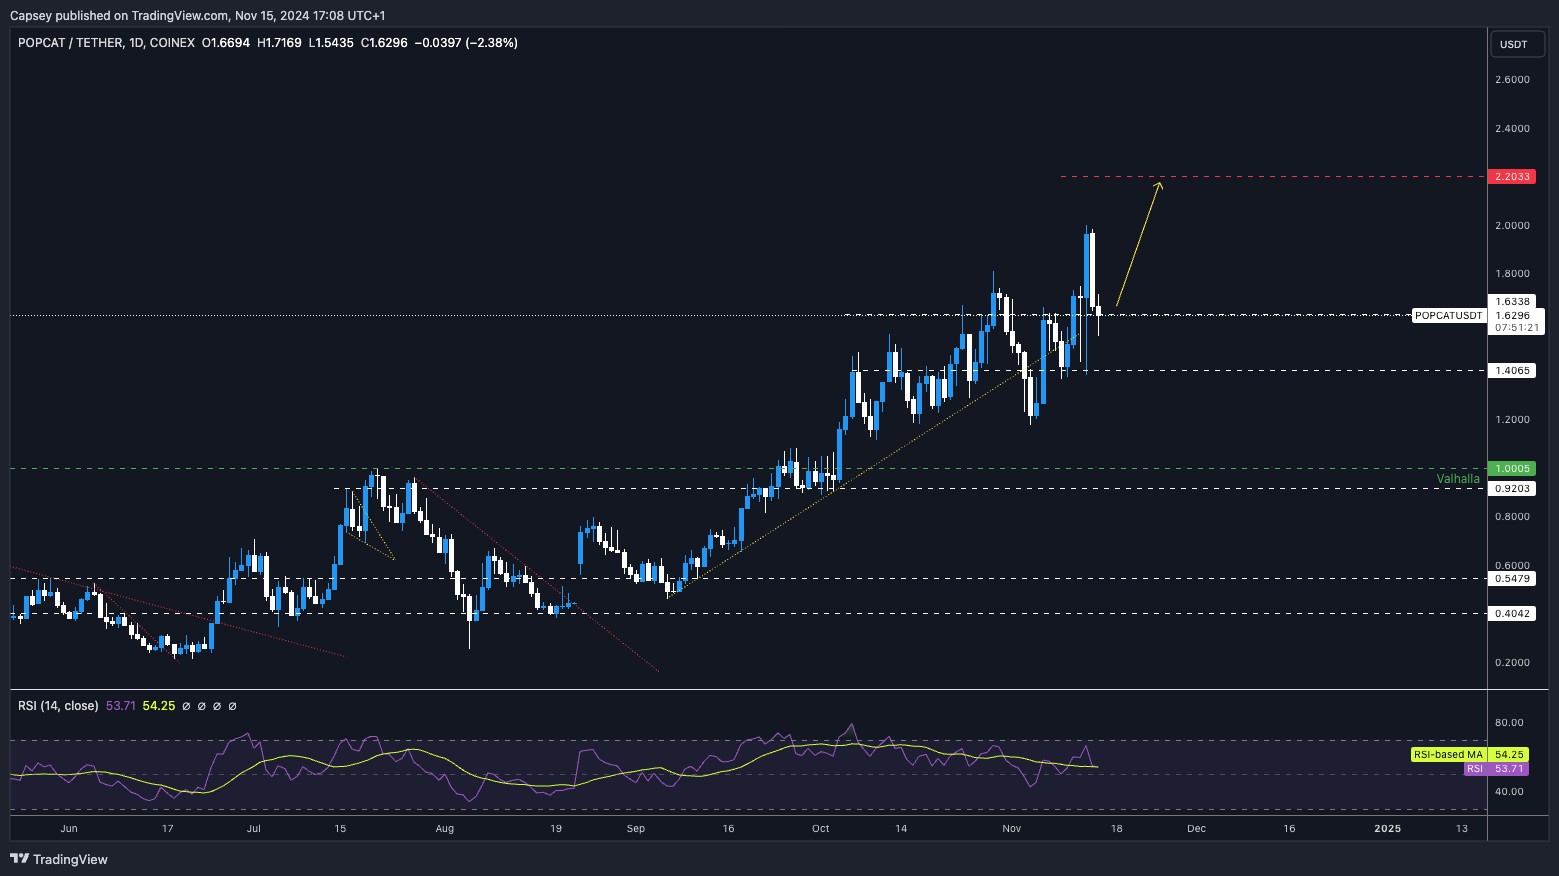Click the third ∅ icon in RSI row
This screenshot has height=876, width=1559.
[217, 706]
